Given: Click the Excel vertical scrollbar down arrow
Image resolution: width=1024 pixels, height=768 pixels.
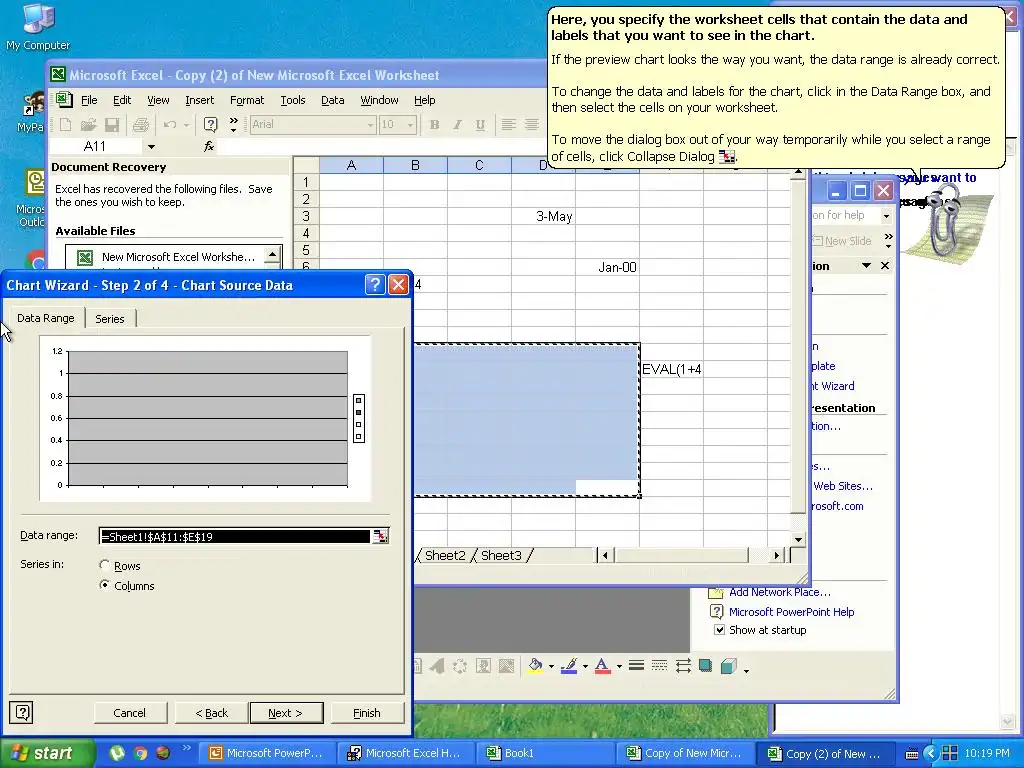Looking at the screenshot, I should pyautogui.click(x=798, y=539).
